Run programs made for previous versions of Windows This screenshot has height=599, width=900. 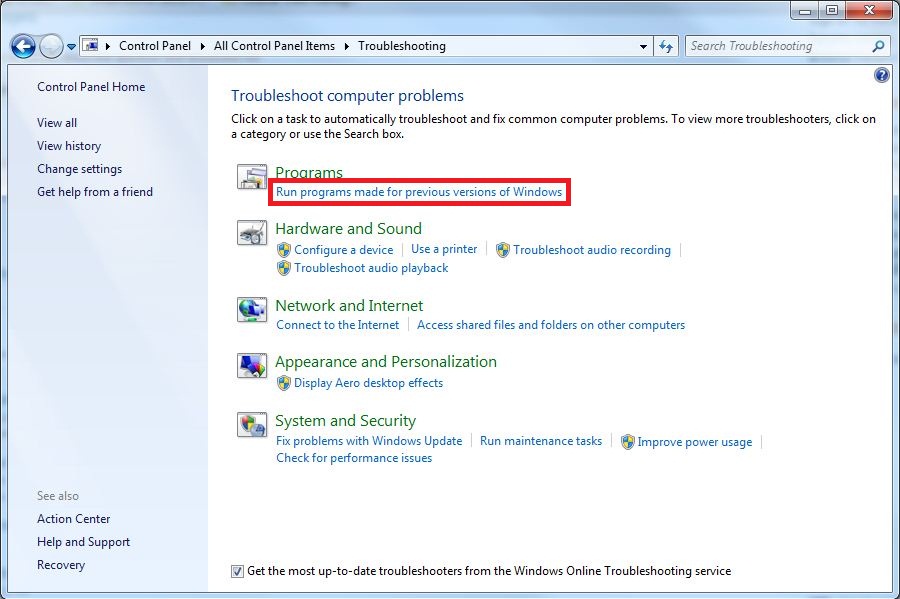[x=419, y=192]
